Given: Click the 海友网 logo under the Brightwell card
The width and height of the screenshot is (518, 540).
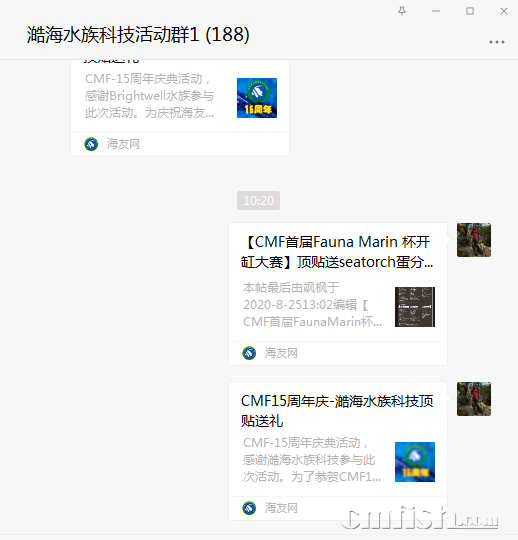Looking at the screenshot, I should [x=91, y=144].
